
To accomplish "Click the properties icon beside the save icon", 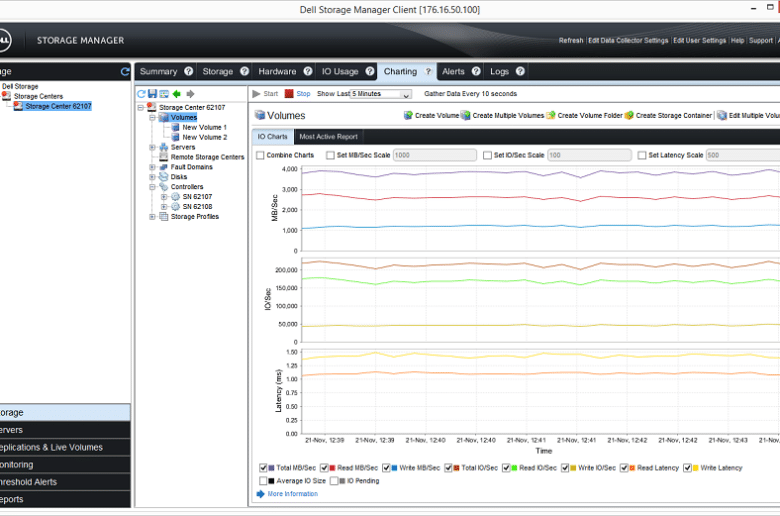I will tap(164, 94).
